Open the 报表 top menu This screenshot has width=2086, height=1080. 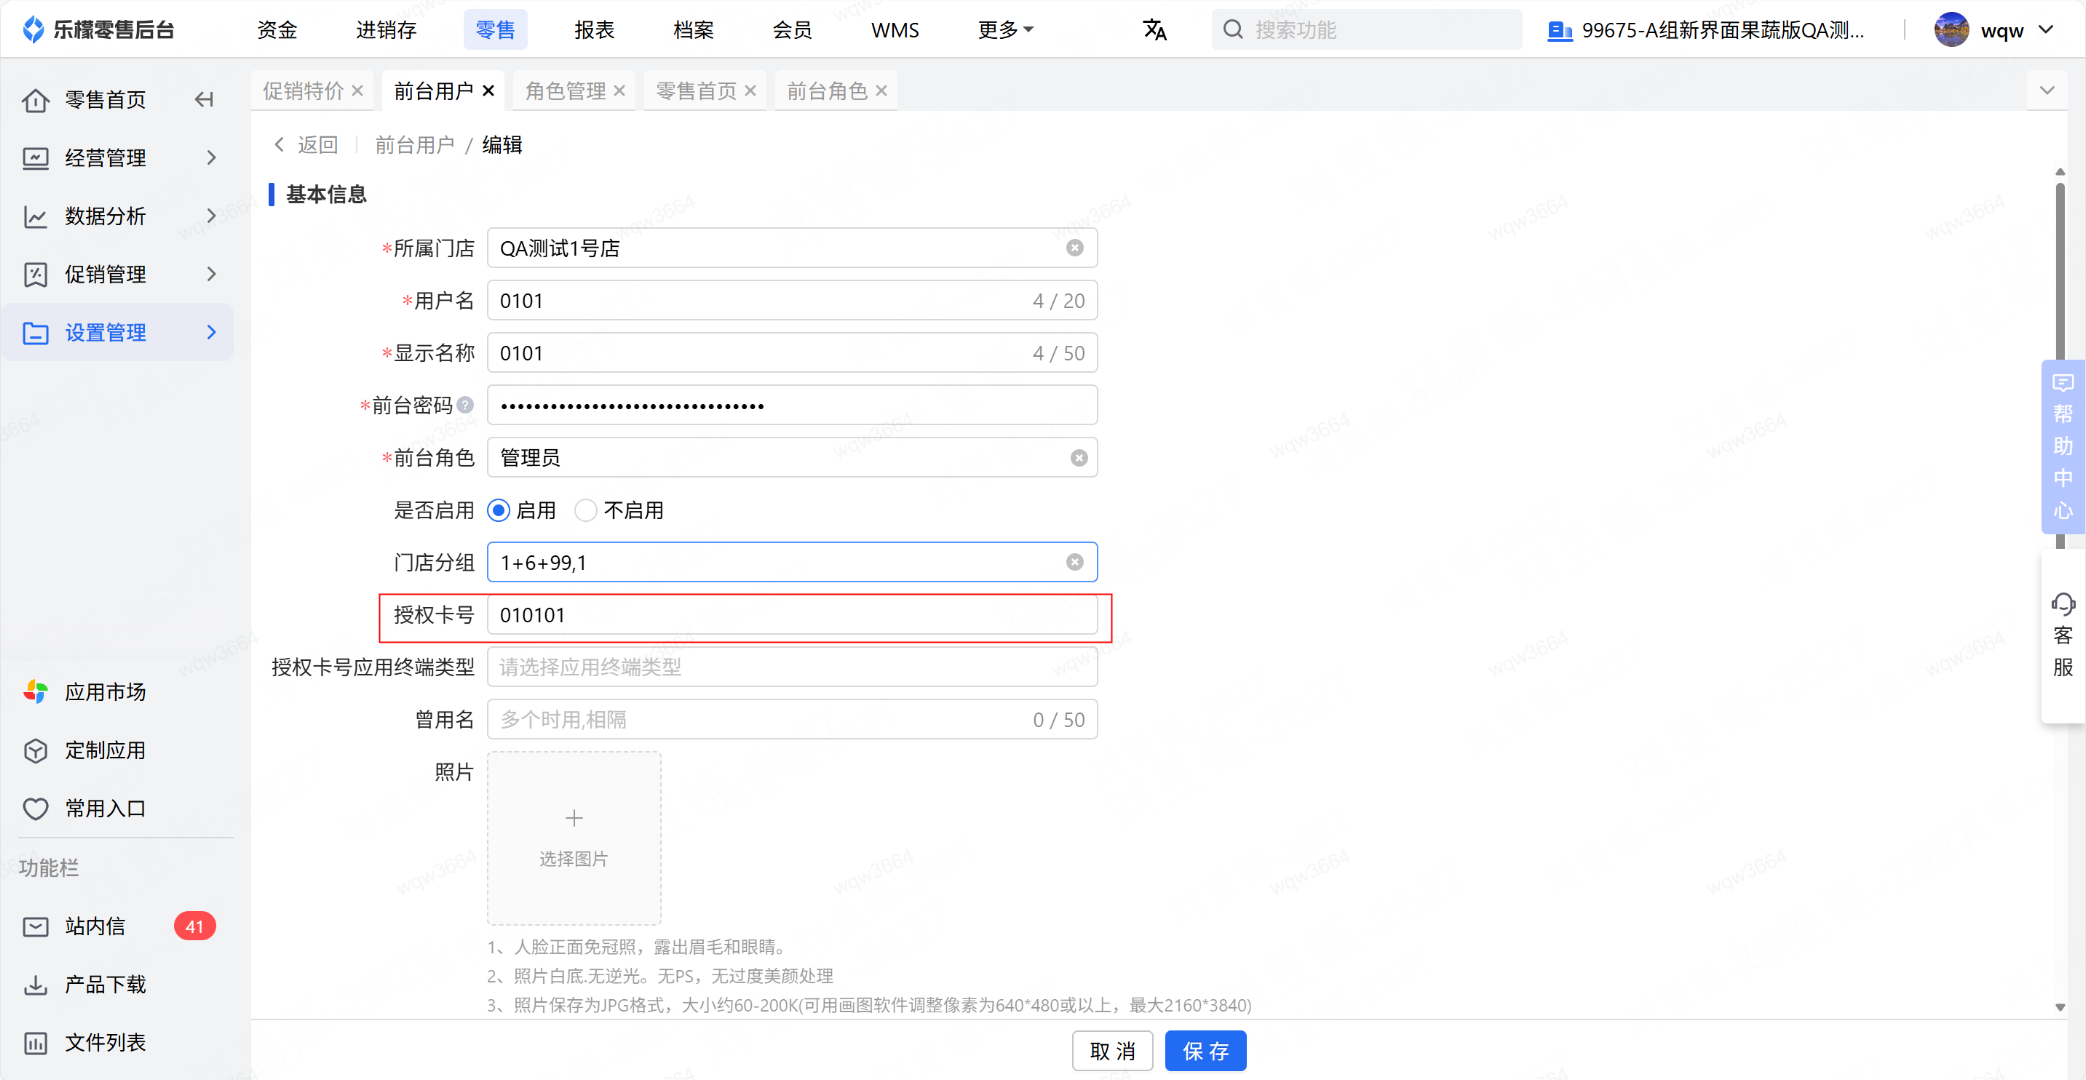(x=594, y=30)
